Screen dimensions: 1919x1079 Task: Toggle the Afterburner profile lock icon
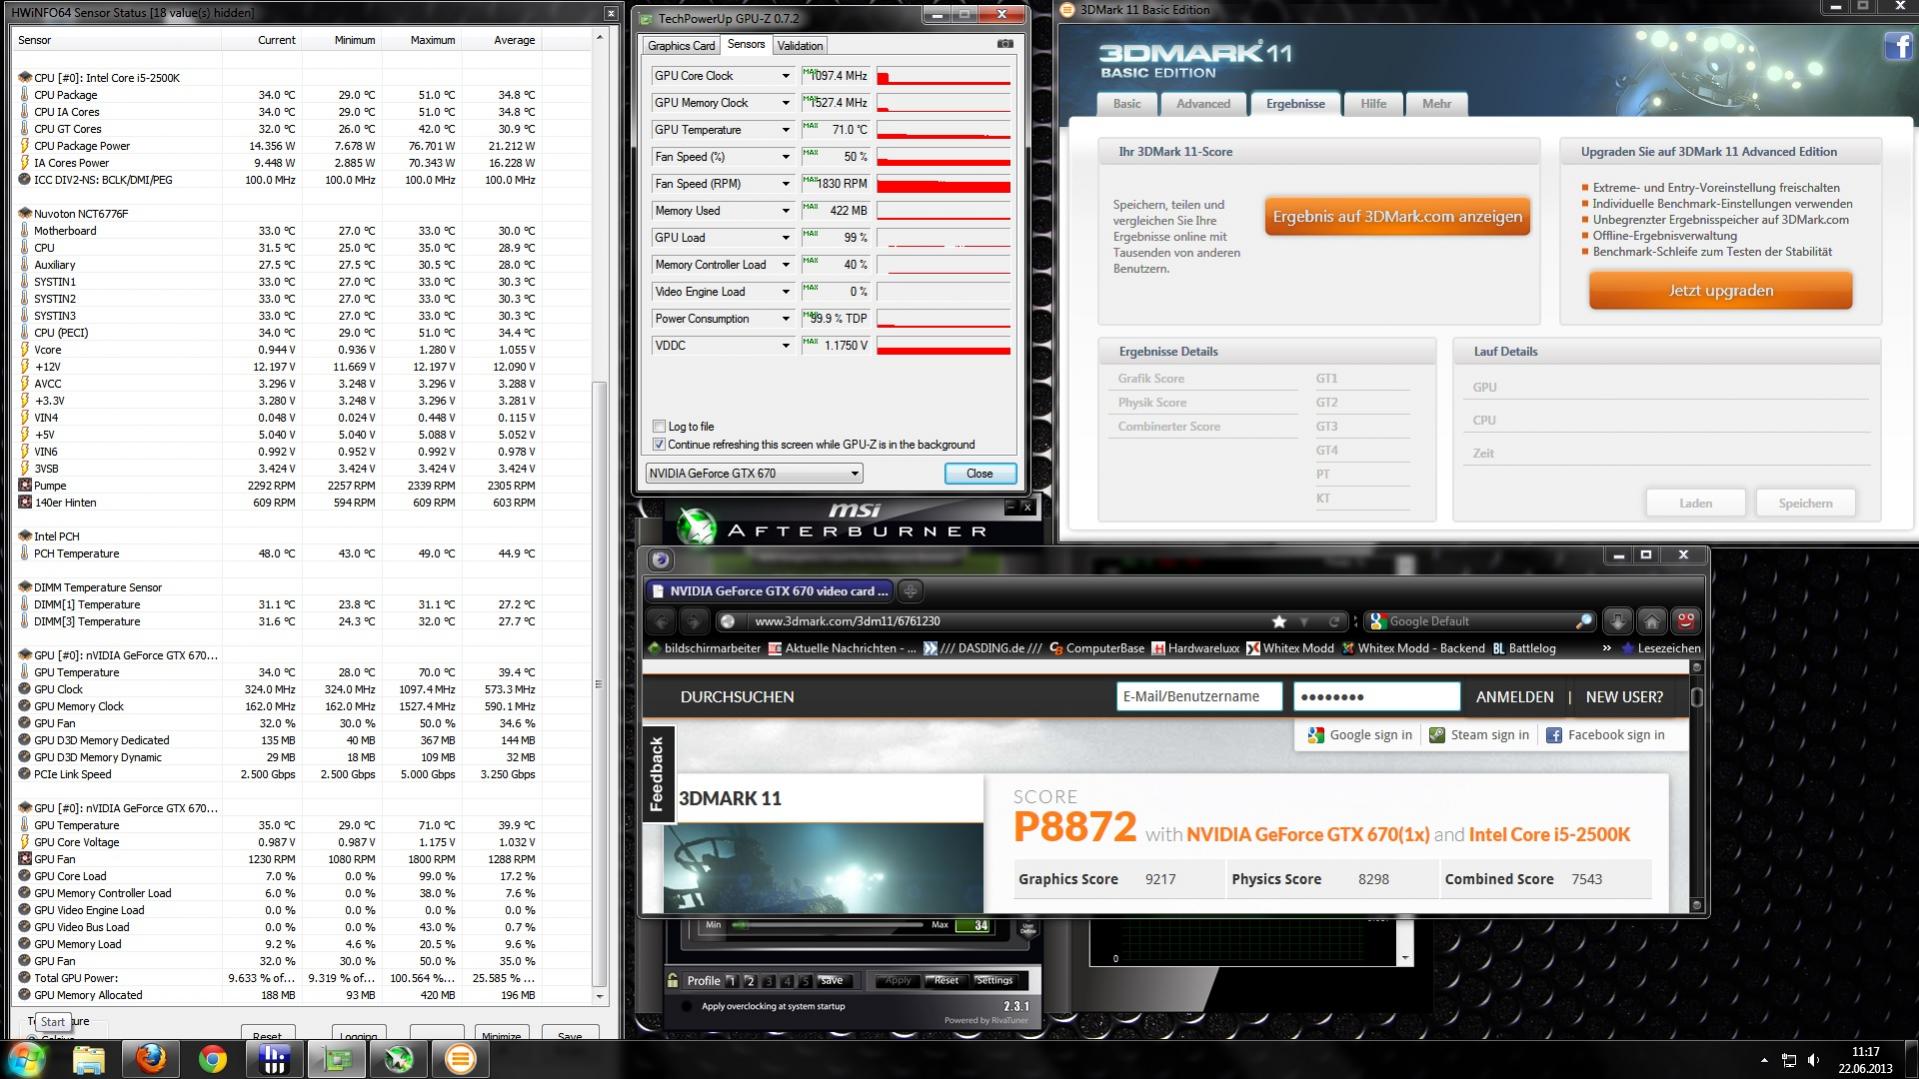coord(673,980)
